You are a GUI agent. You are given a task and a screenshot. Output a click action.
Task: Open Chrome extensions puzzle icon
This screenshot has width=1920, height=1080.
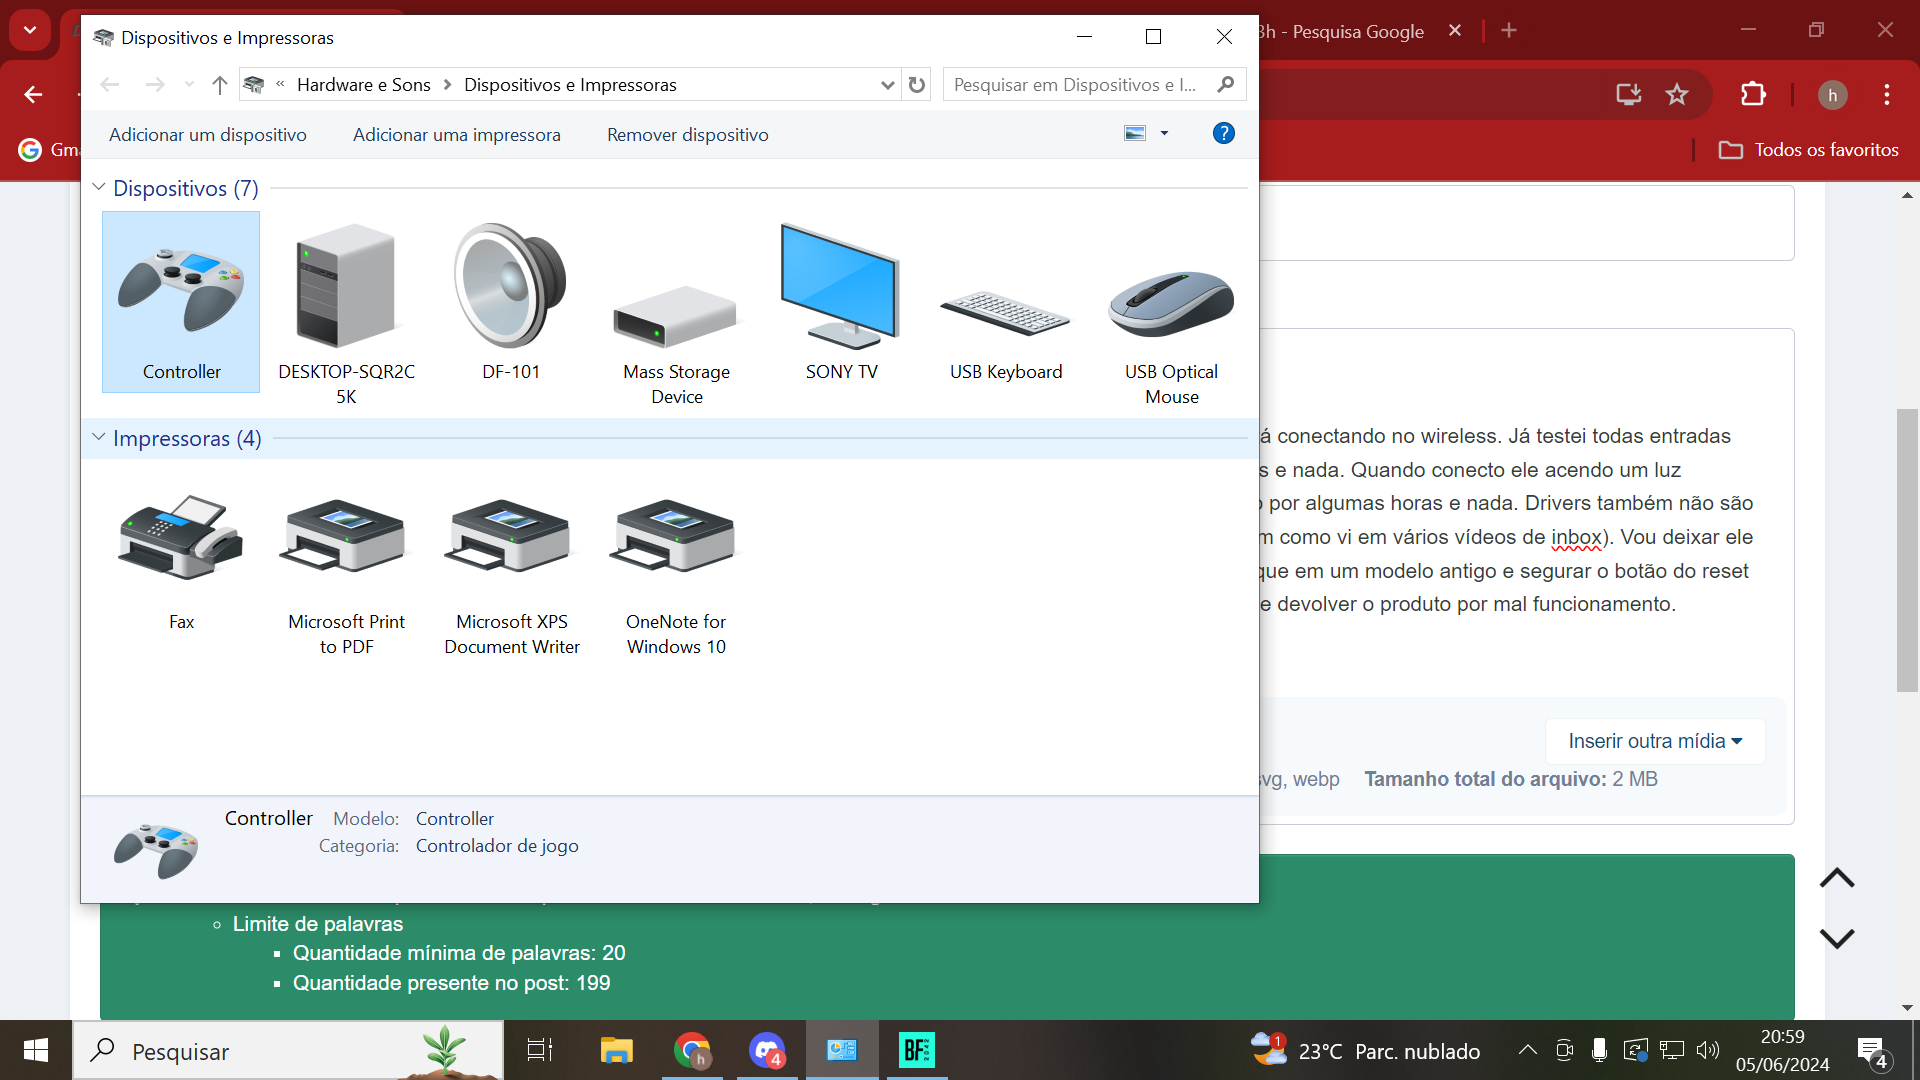(1753, 95)
